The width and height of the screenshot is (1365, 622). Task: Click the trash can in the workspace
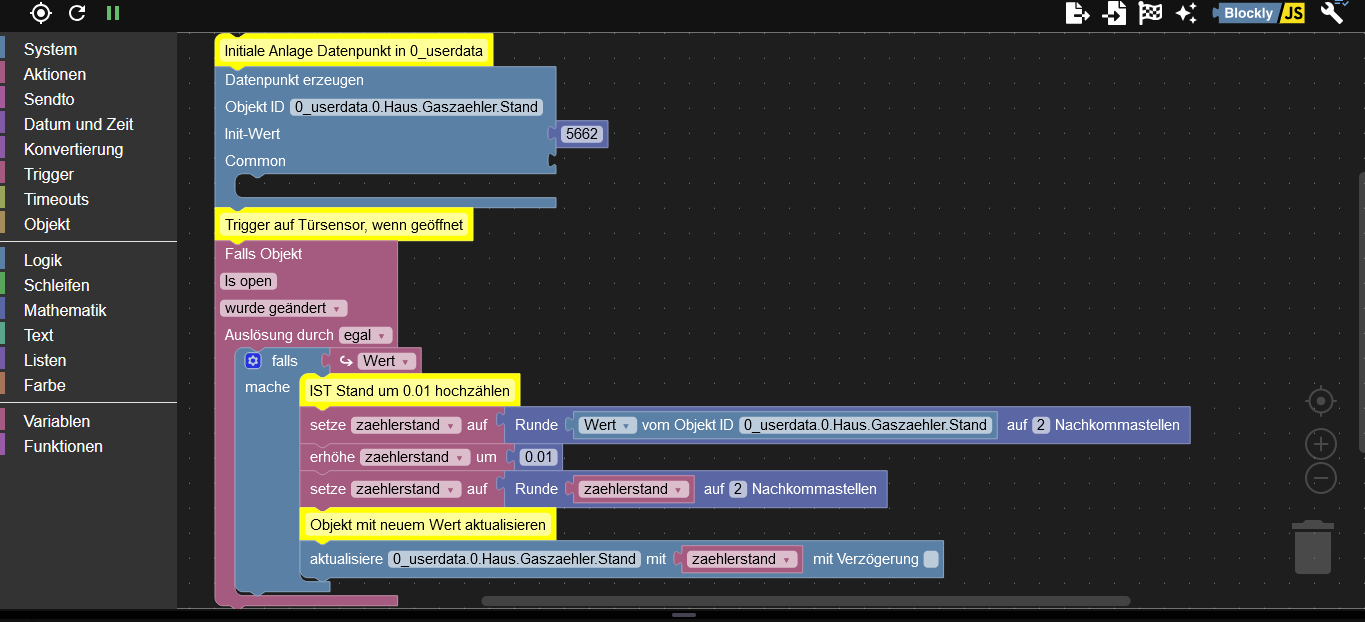click(1313, 546)
